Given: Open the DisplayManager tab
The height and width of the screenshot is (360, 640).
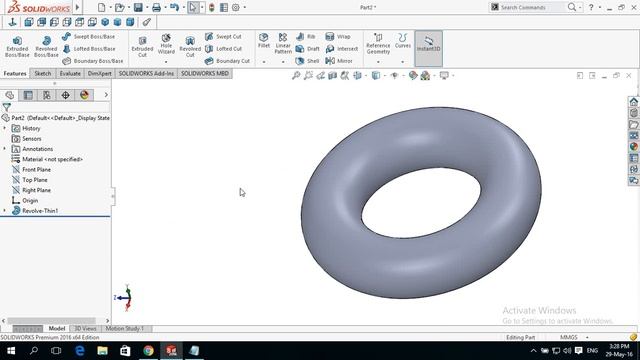Looking at the screenshot, I should coord(84,95).
